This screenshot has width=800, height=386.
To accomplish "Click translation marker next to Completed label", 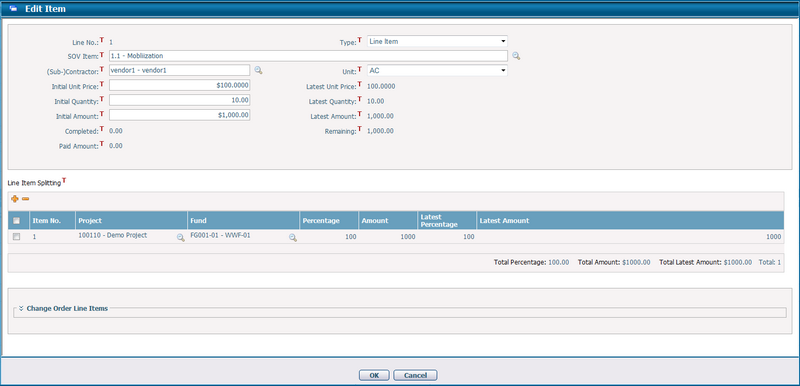I will [x=102, y=128].
